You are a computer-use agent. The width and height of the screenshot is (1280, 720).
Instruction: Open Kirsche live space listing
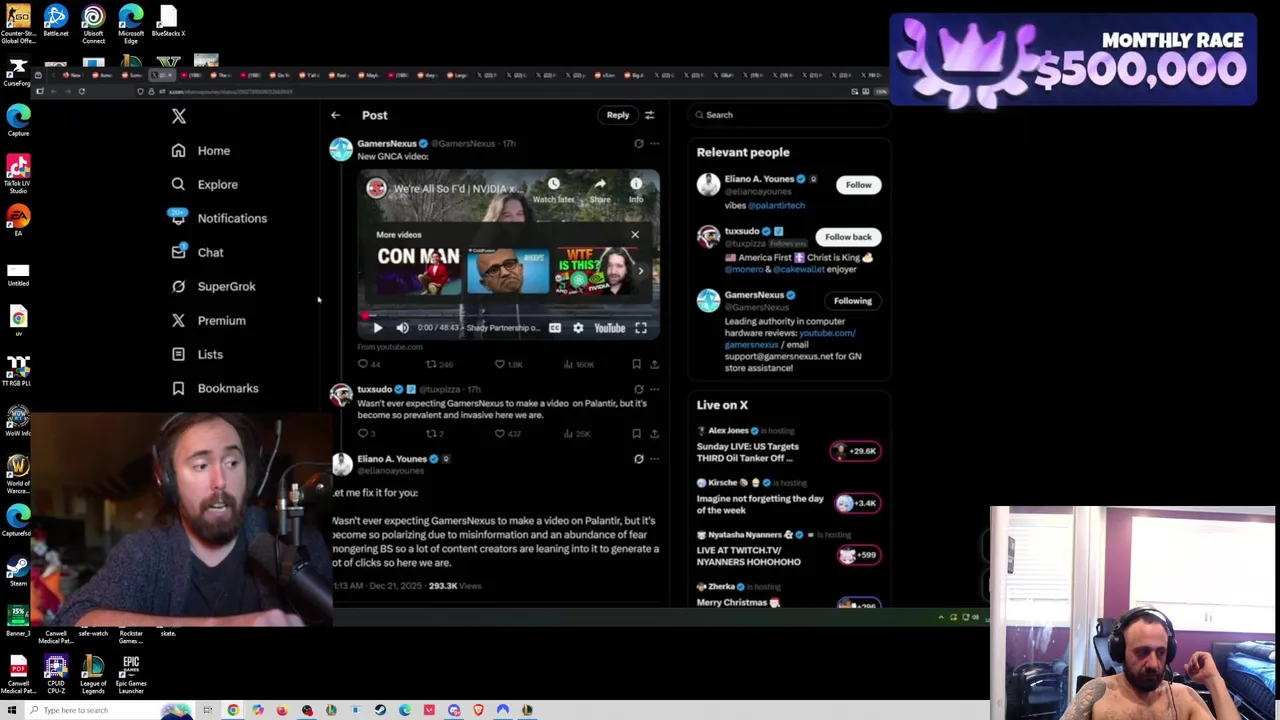pyautogui.click(x=788, y=498)
